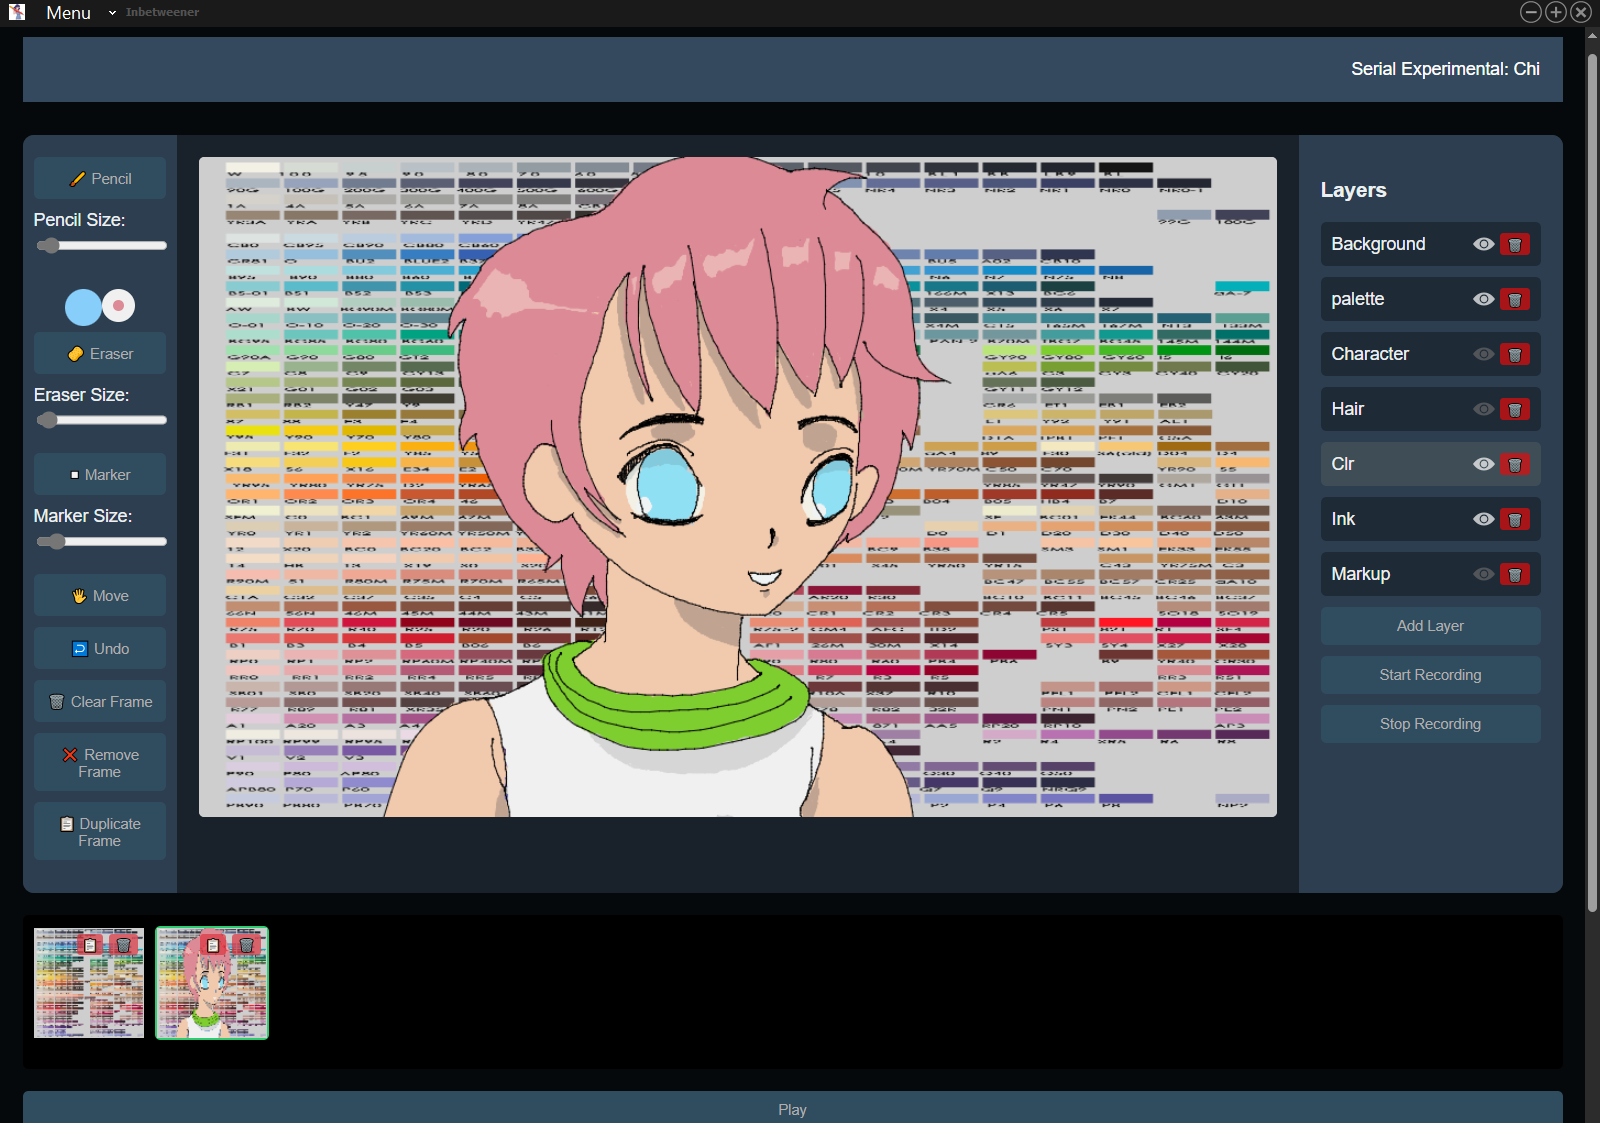Delete the Ink layer
This screenshot has height=1123, width=1600.
pos(1515,519)
